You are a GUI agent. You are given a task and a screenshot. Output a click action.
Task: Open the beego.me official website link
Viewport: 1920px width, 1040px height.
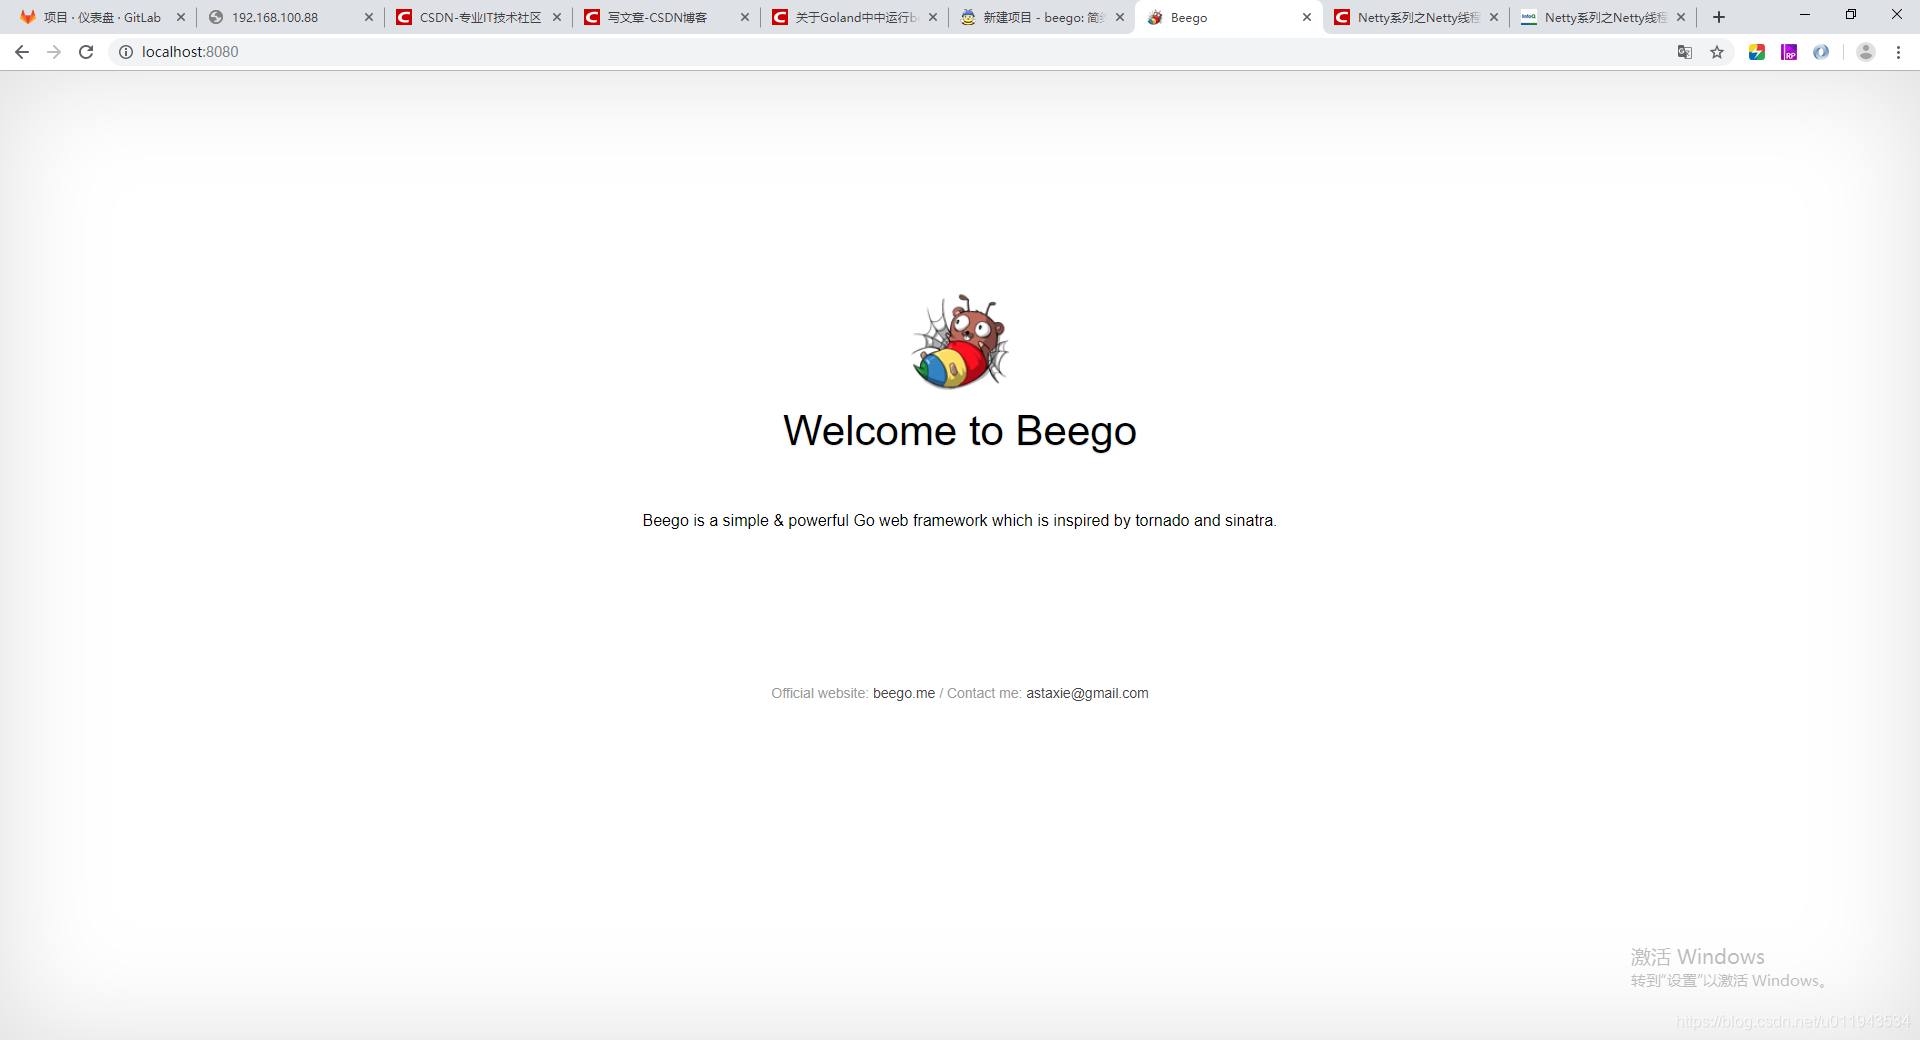point(904,693)
